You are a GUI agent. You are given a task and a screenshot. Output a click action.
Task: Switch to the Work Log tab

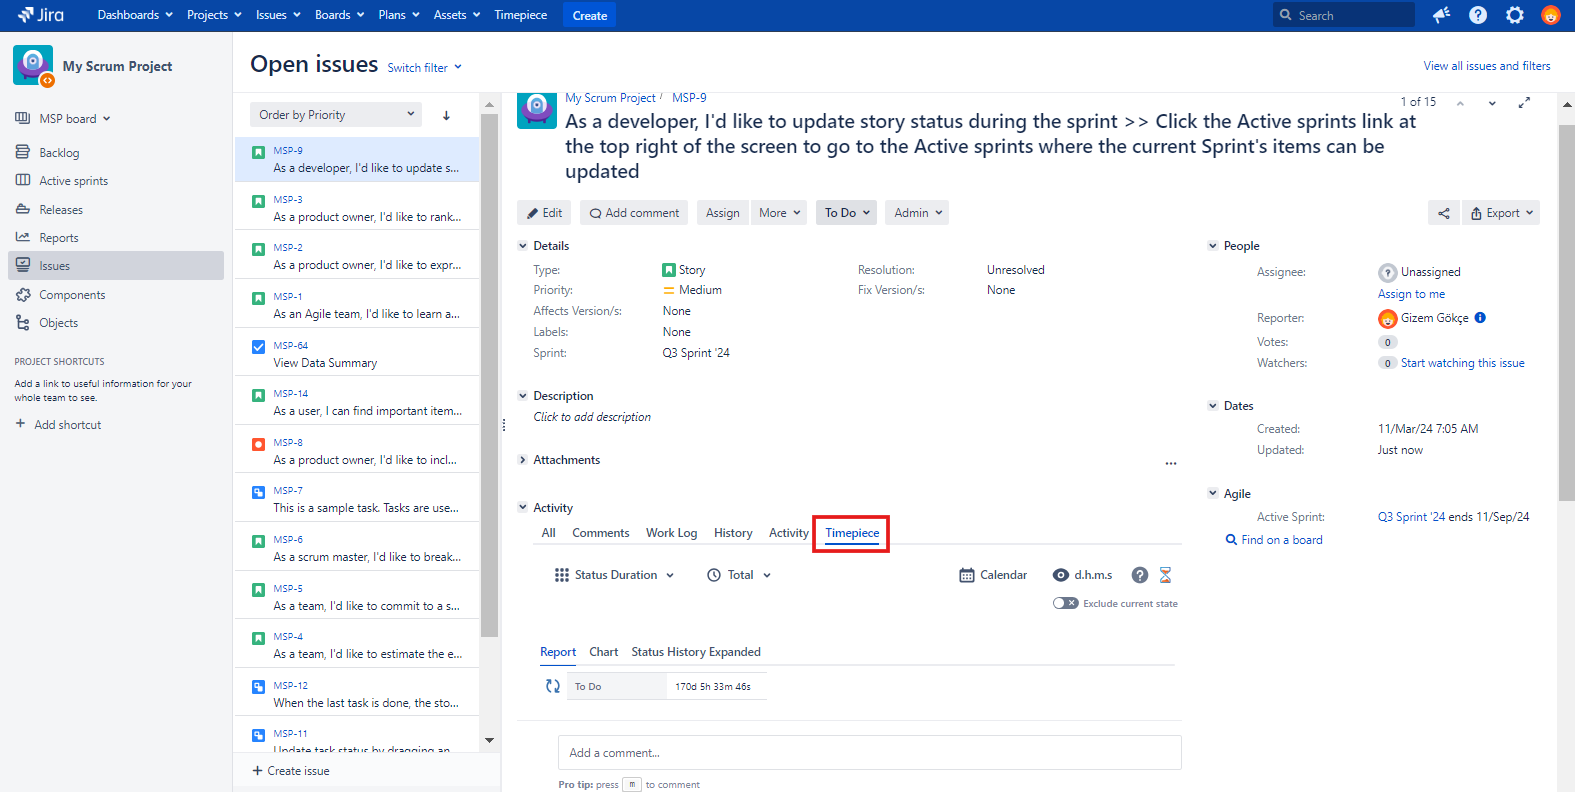coord(671,533)
